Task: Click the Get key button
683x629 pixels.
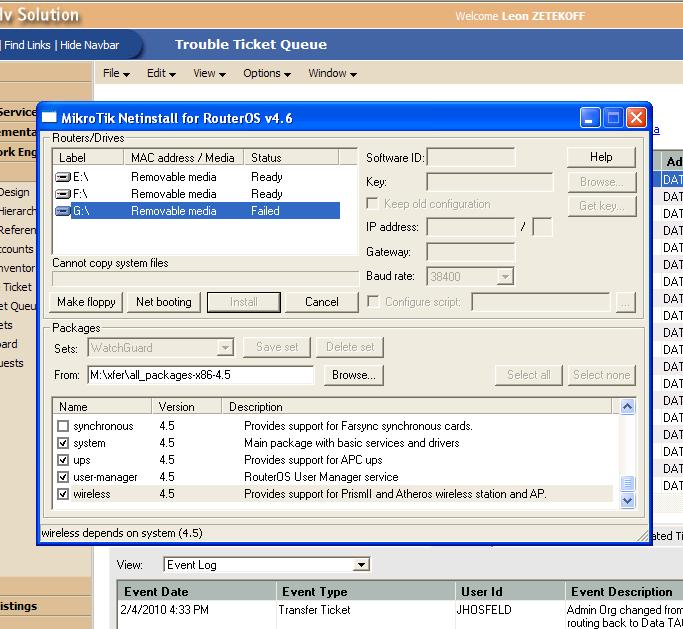Action: 602,206
